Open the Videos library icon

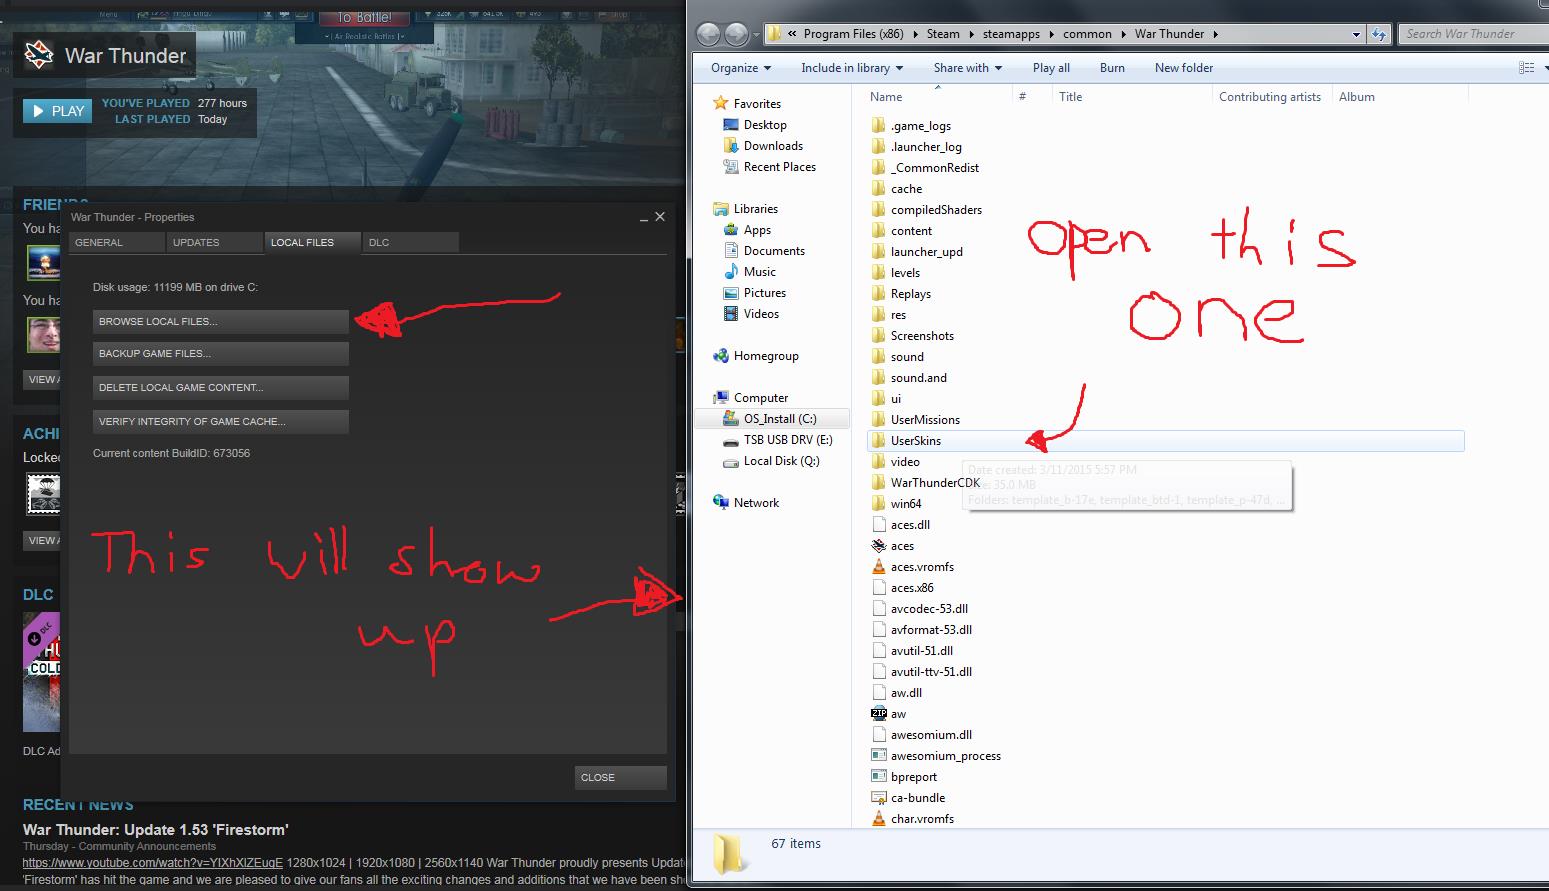(x=730, y=314)
